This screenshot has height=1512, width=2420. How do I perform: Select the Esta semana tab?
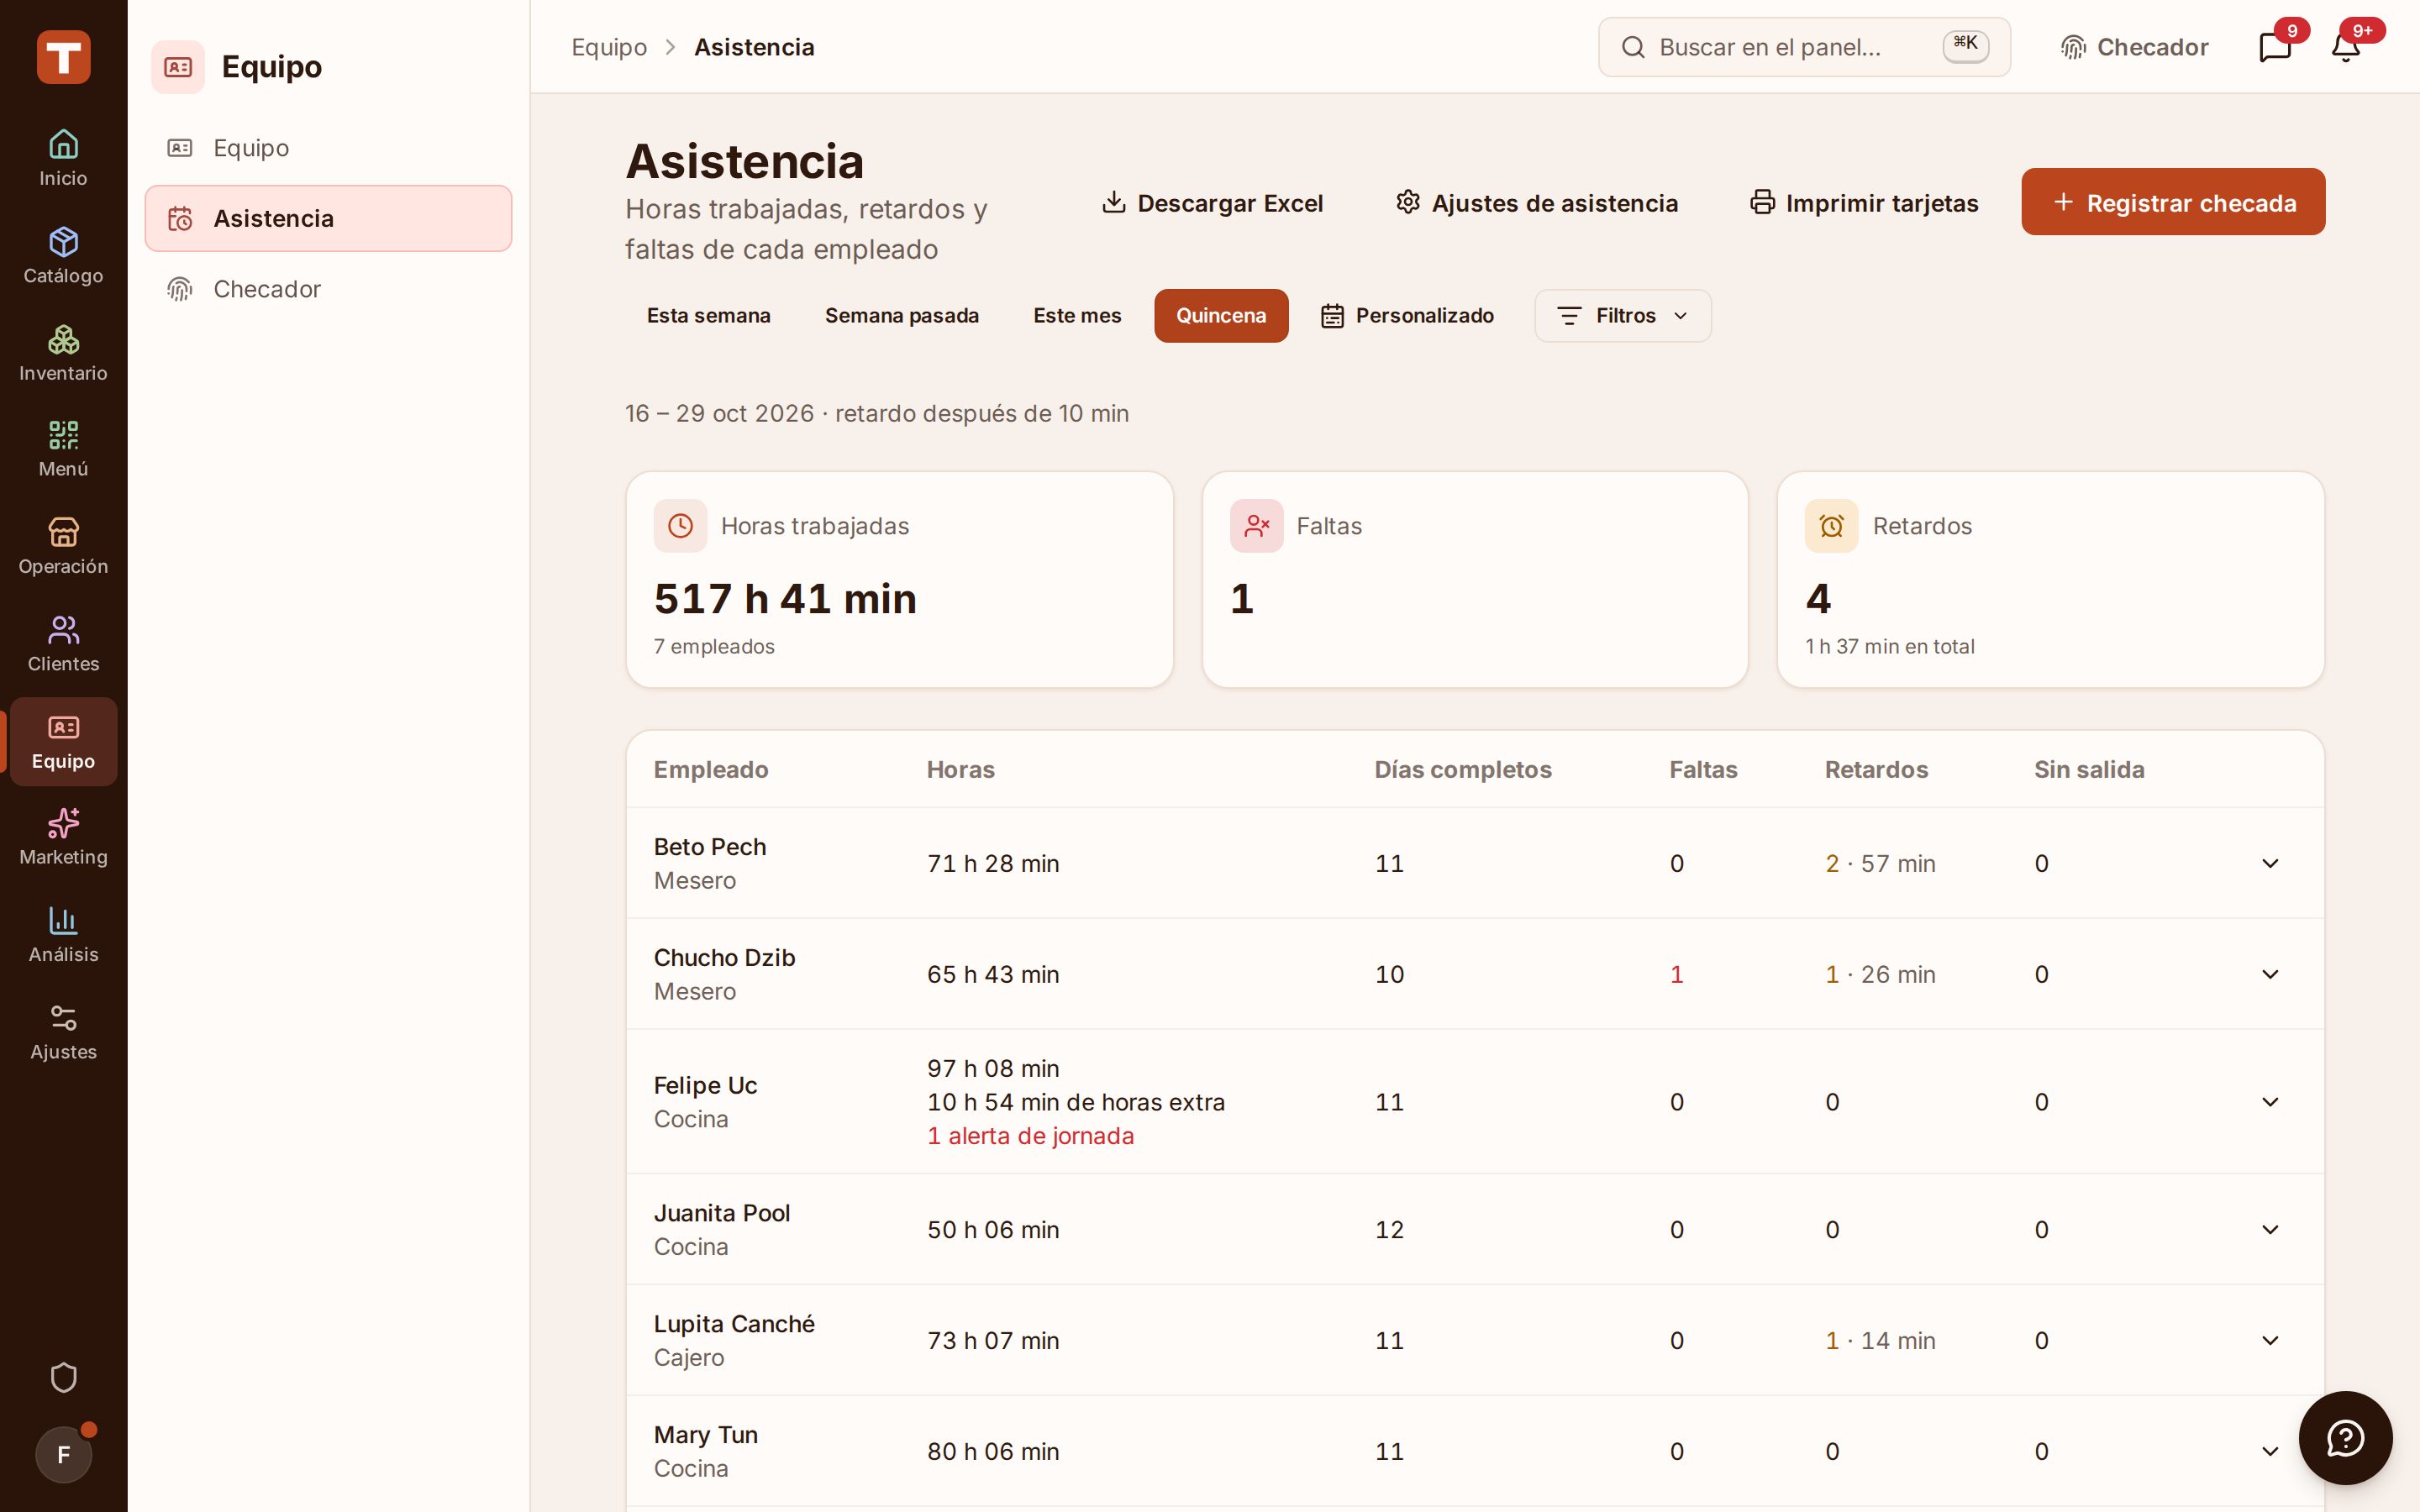[709, 316]
